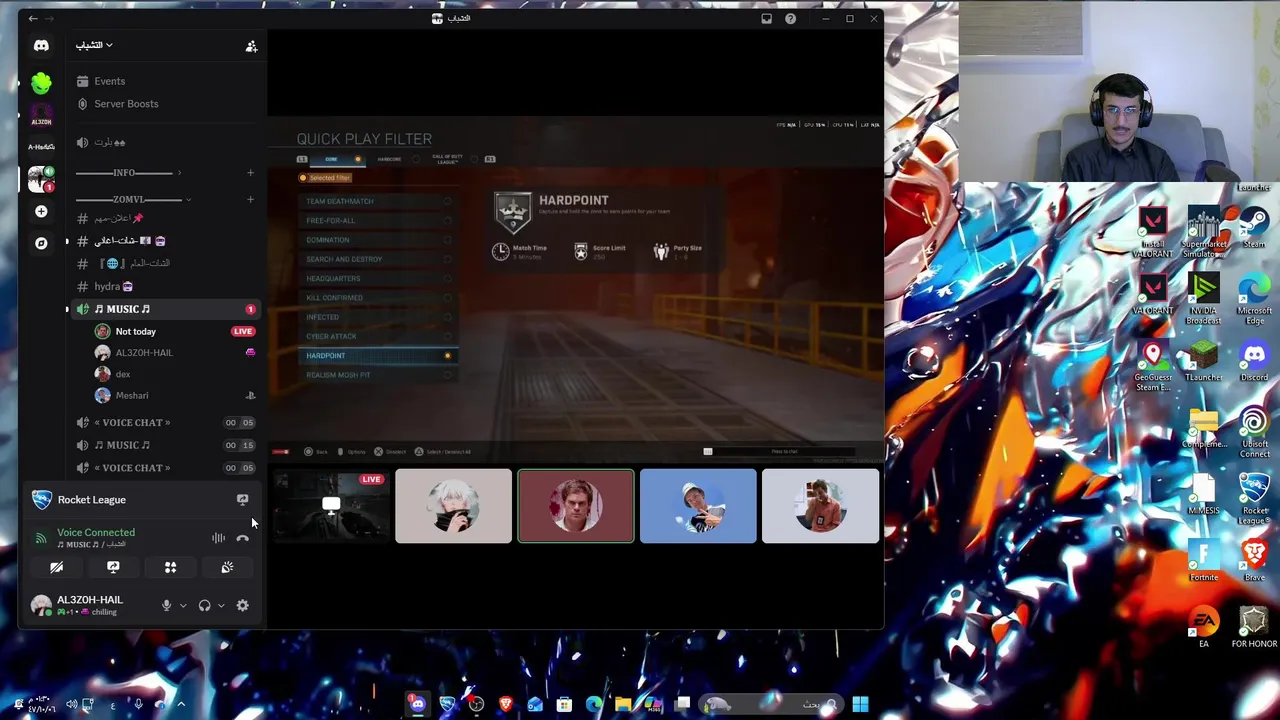Open the EA desktop icon
Image resolution: width=1280 pixels, height=720 pixels.
coord(1204,627)
